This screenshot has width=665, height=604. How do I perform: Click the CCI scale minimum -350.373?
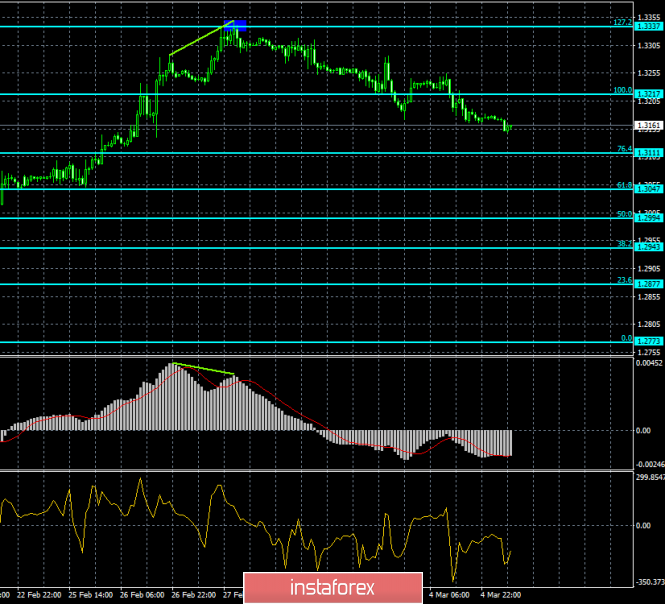650,582
